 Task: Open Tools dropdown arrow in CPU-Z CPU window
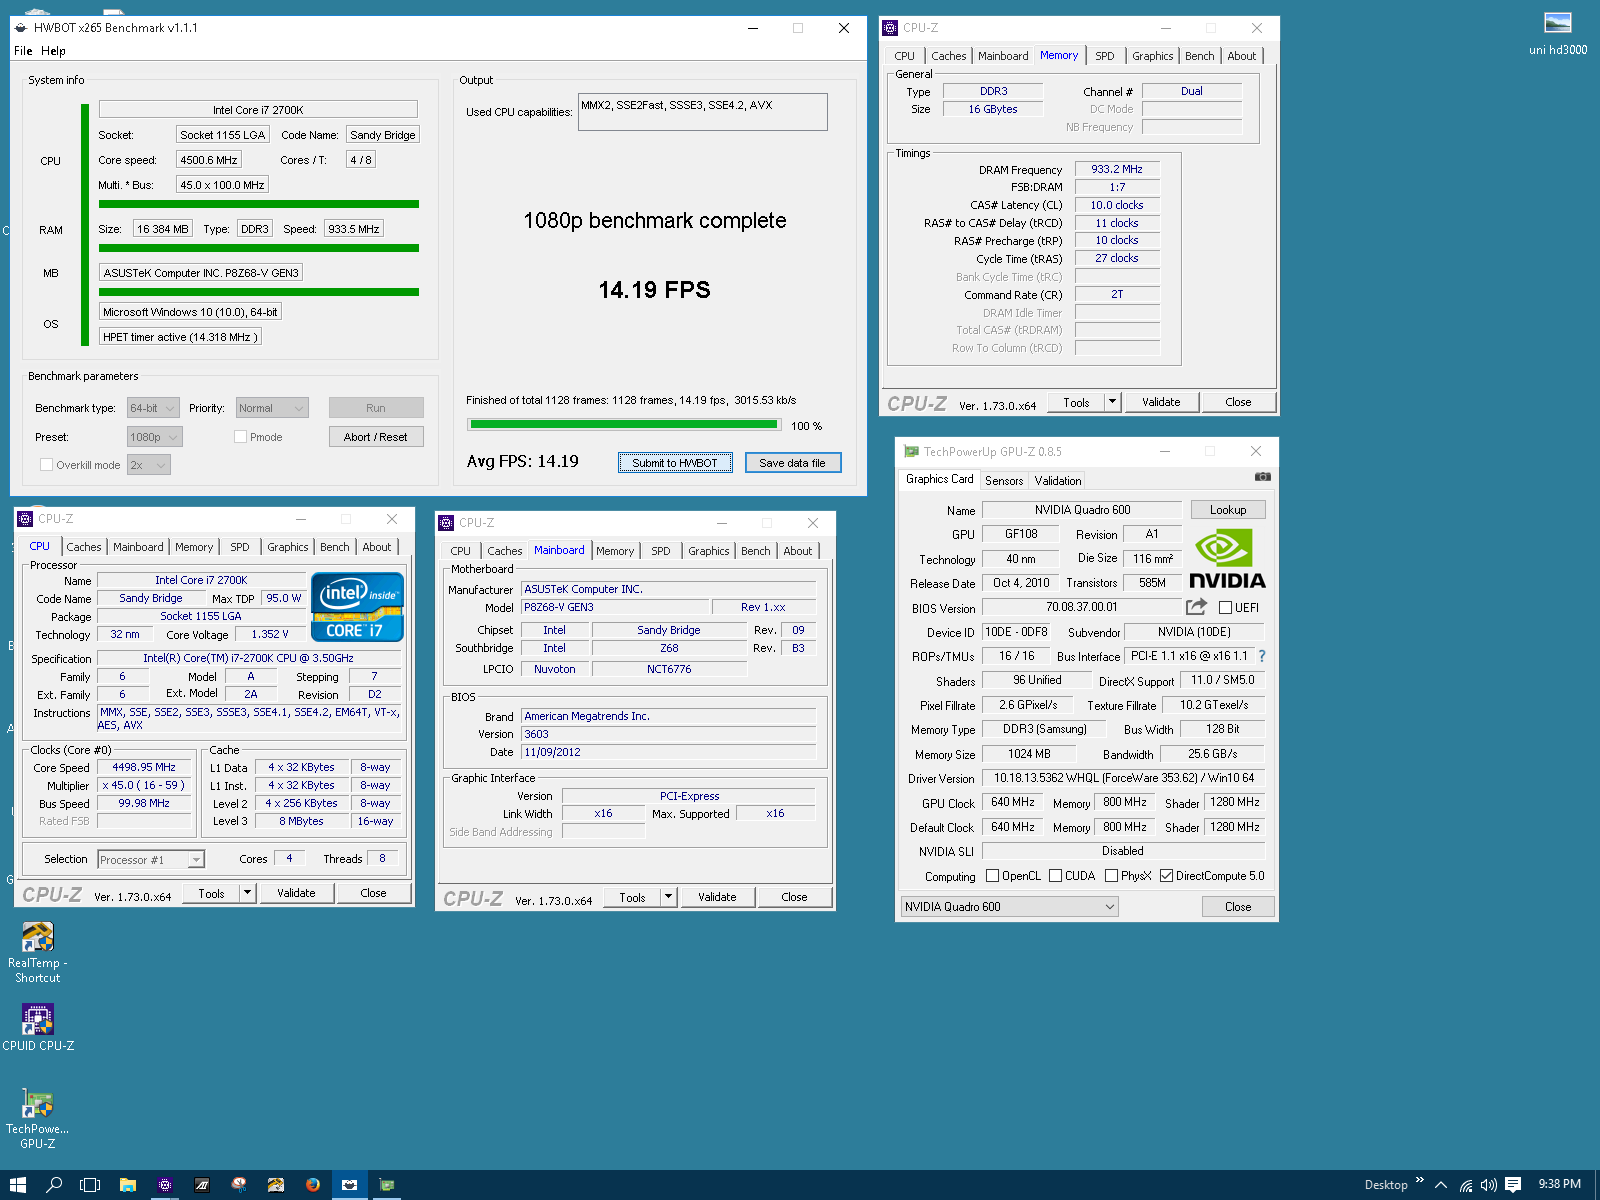[x=247, y=893]
